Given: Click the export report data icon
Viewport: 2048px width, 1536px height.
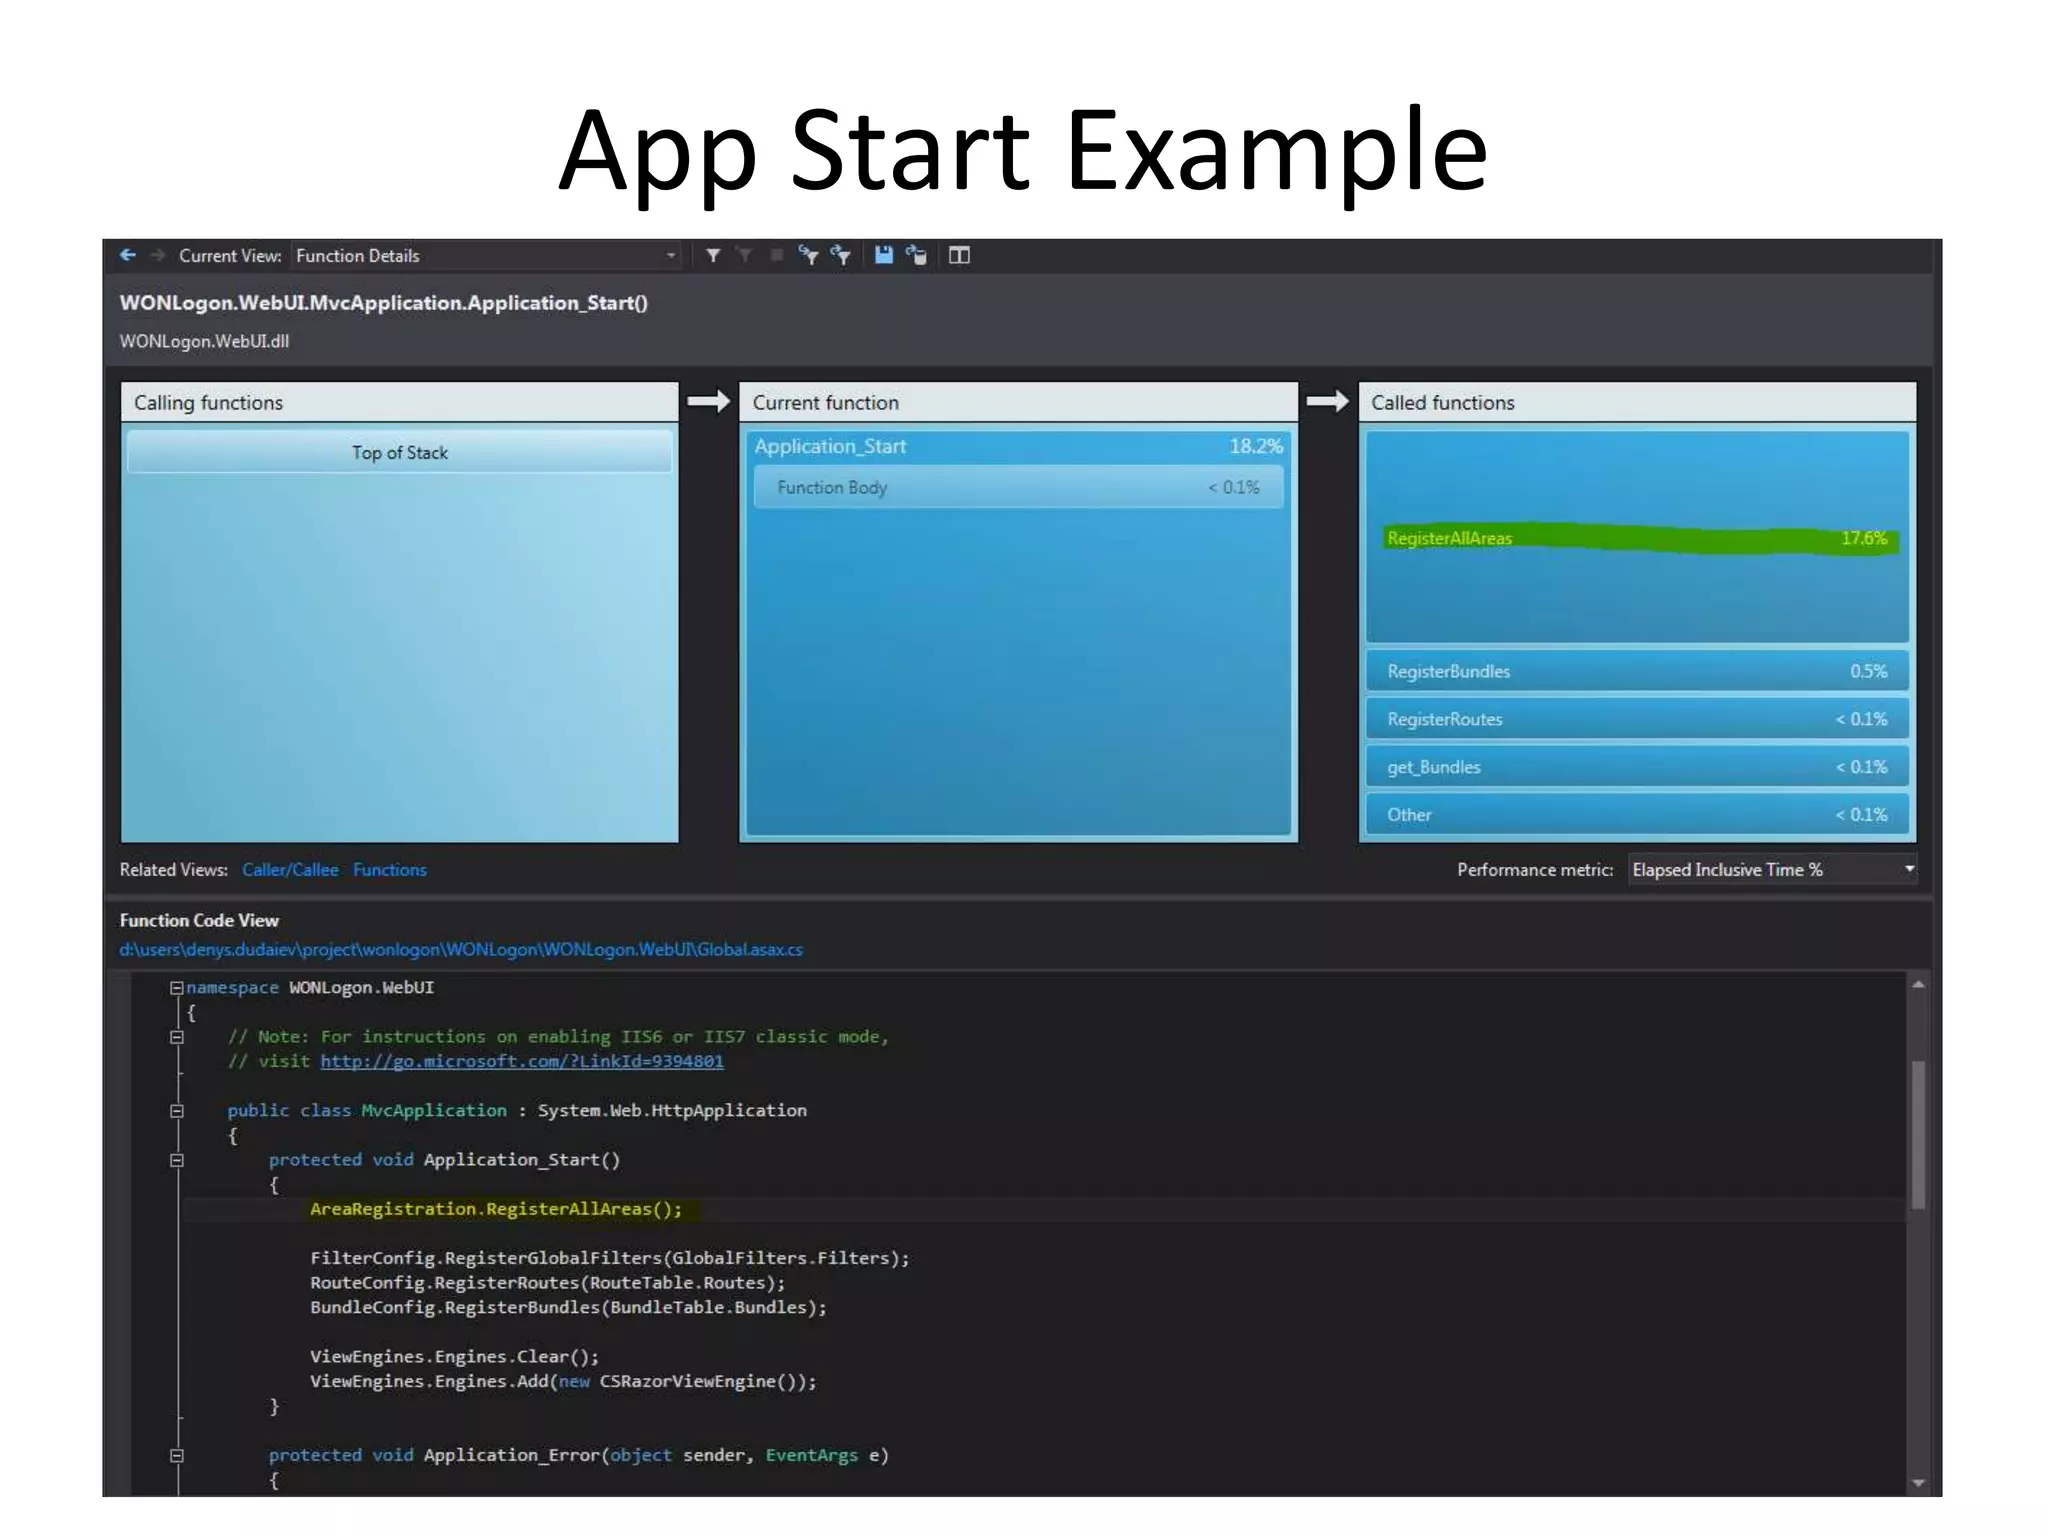Looking at the screenshot, I should click(x=916, y=255).
